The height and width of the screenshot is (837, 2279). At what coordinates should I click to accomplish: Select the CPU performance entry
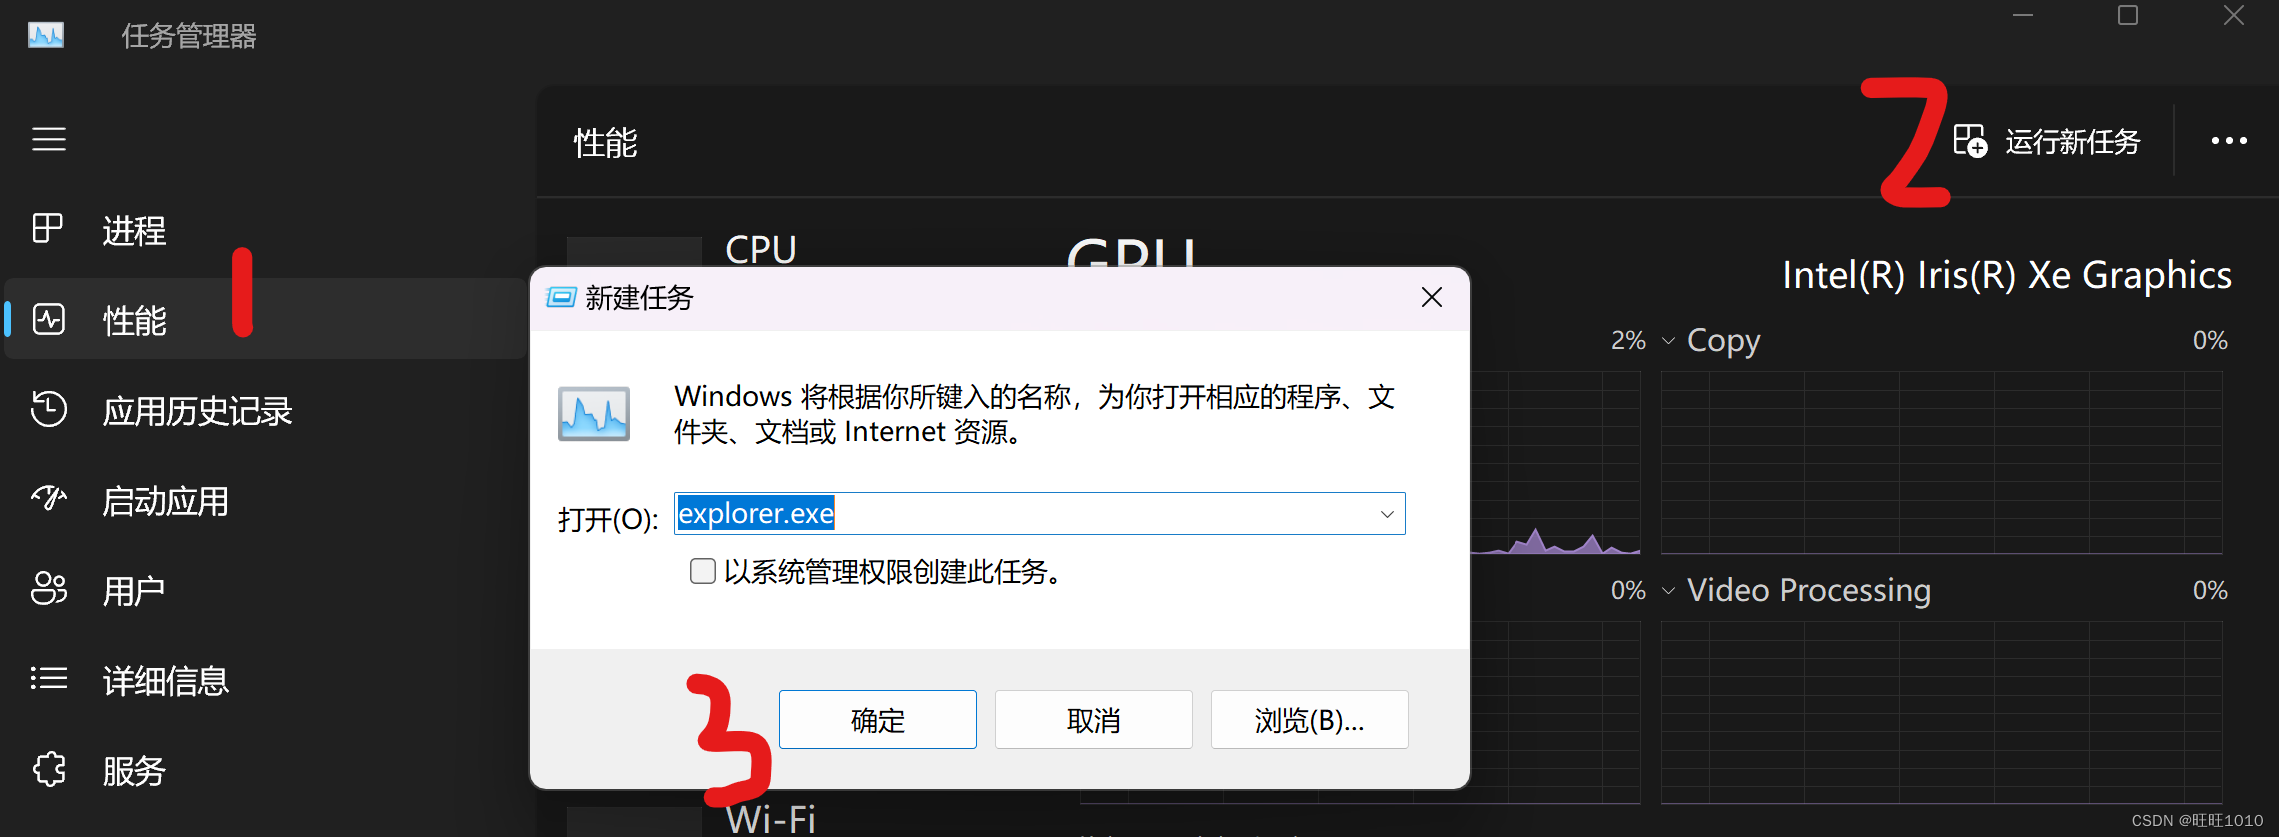click(760, 250)
